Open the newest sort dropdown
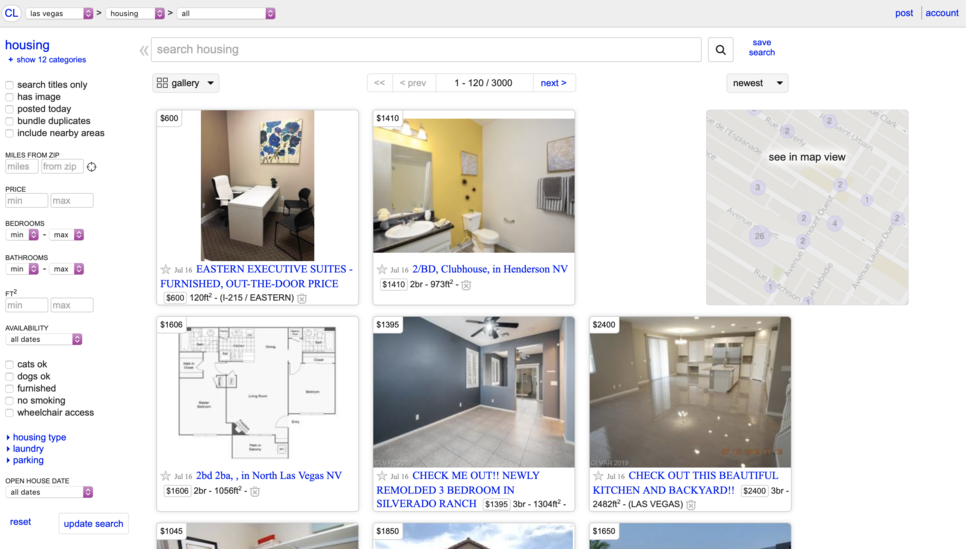Image resolution: width=966 pixels, height=549 pixels. click(757, 83)
